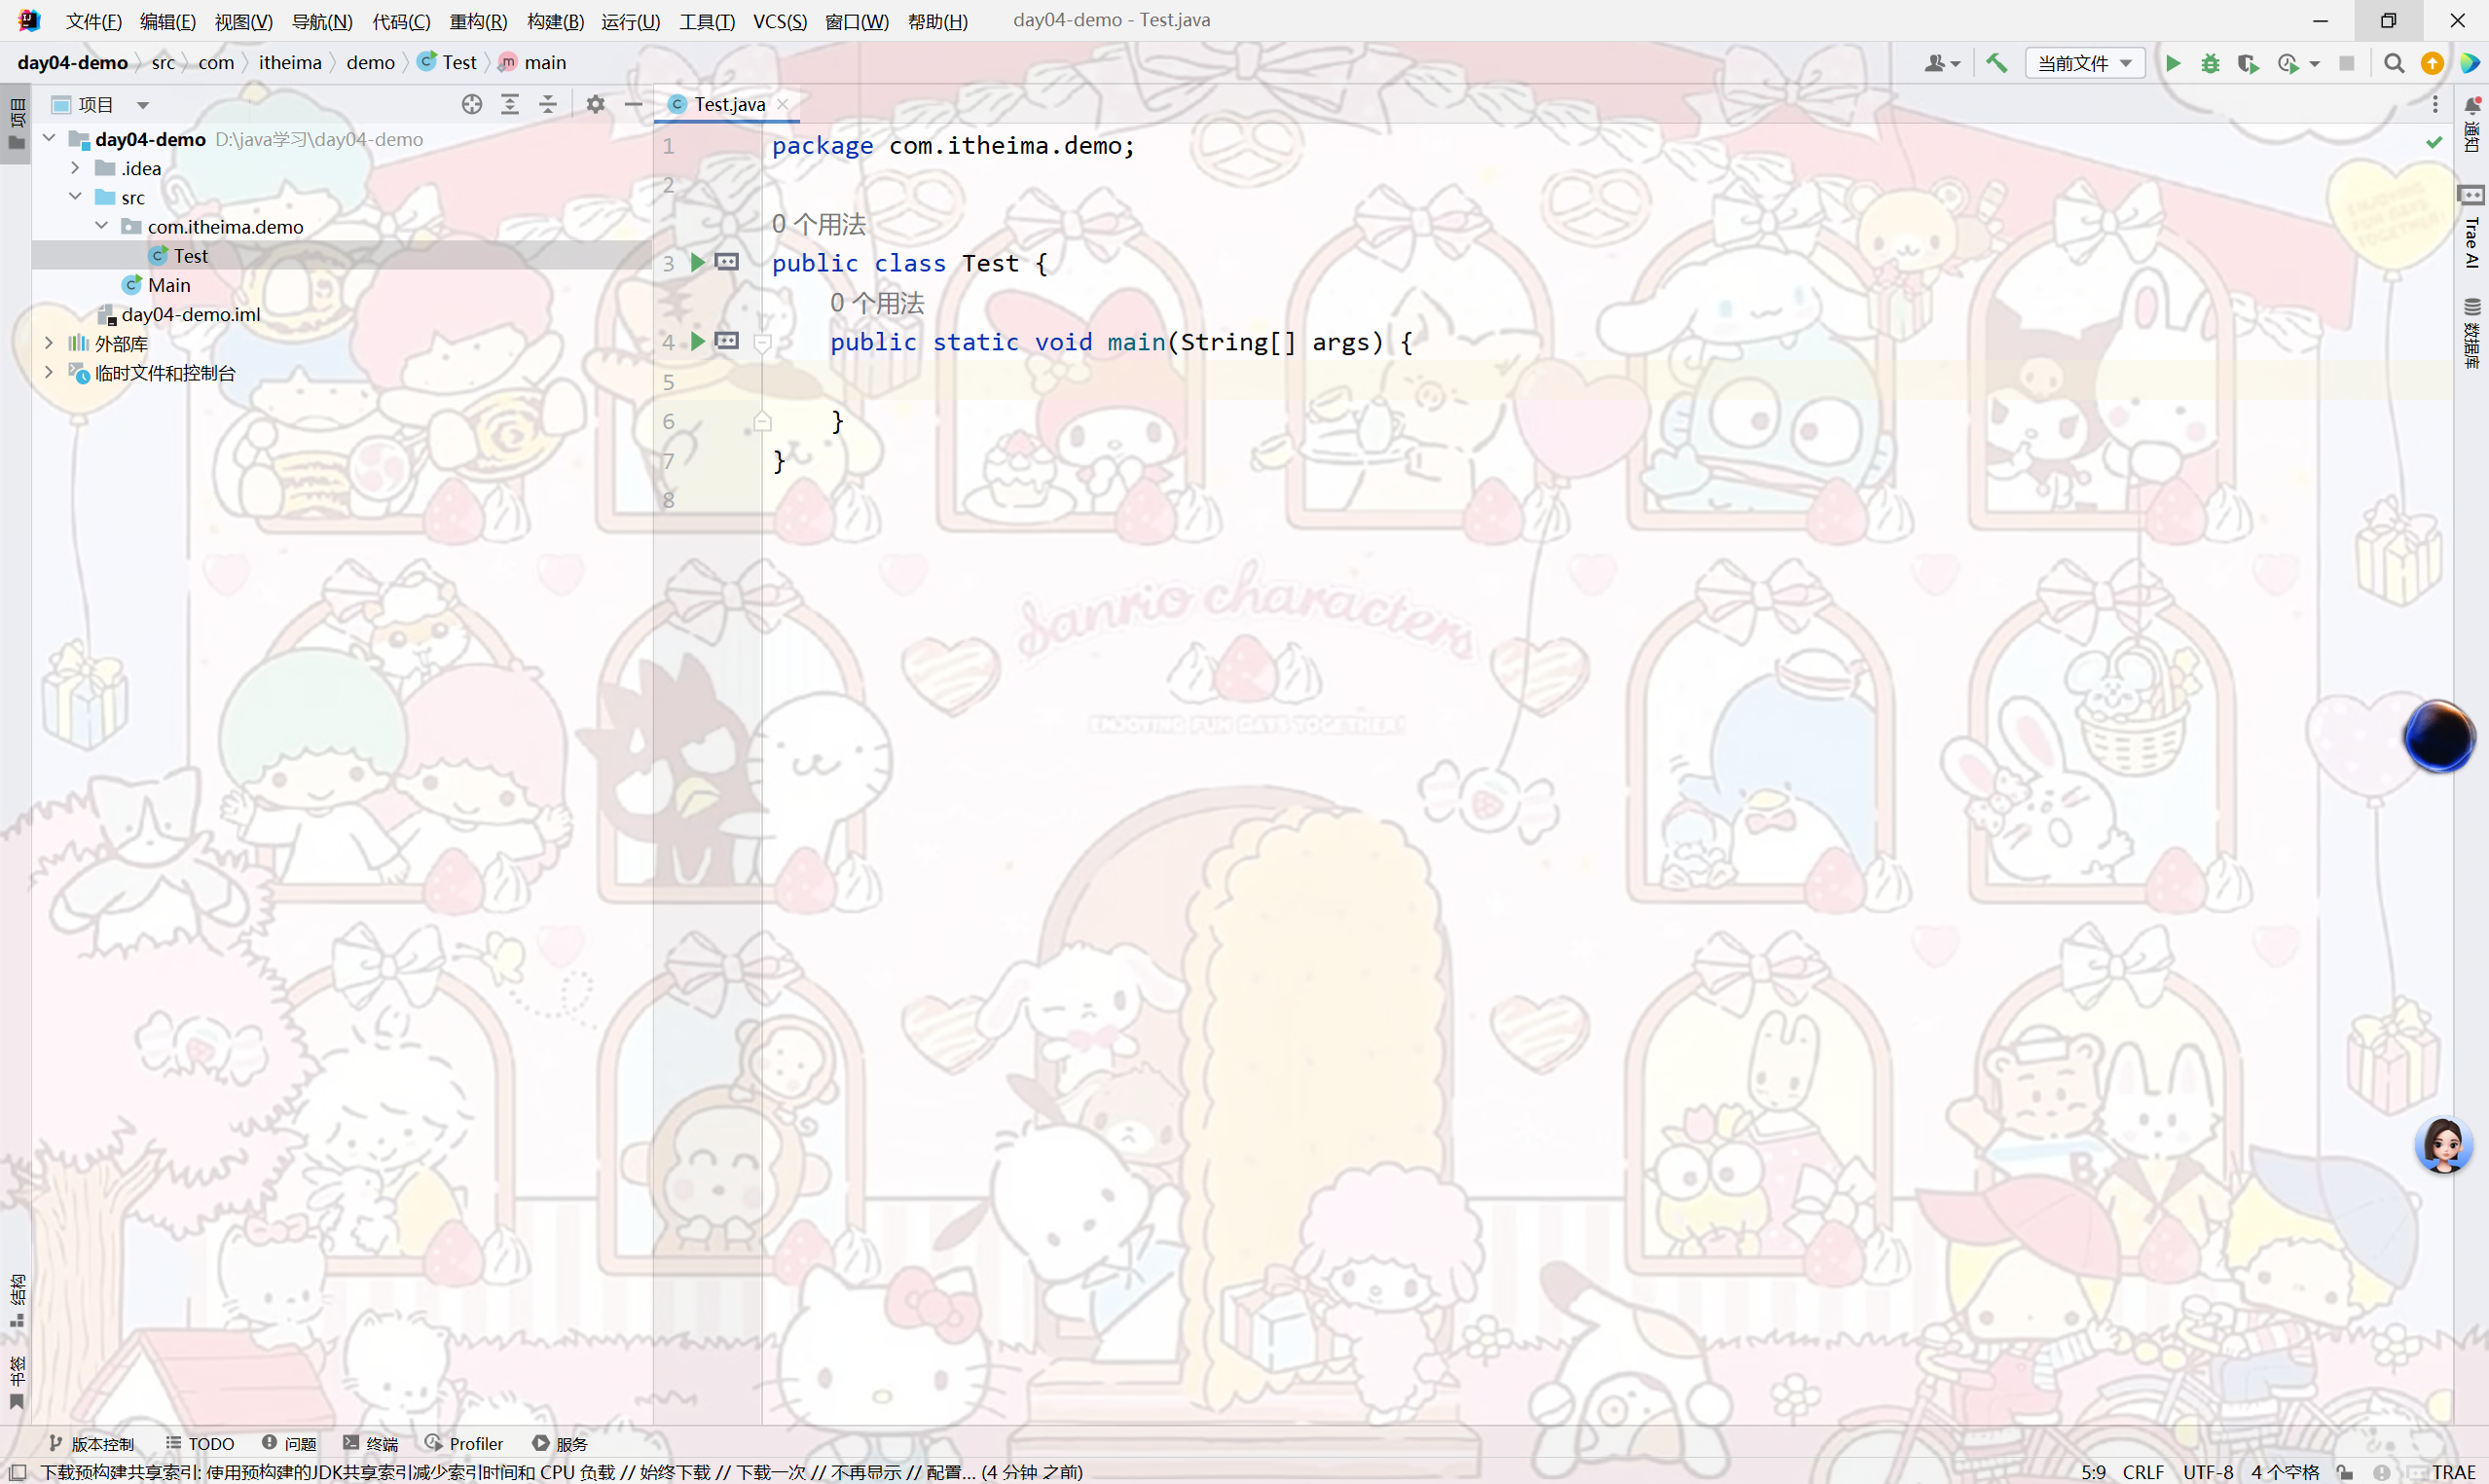Image resolution: width=2489 pixels, height=1484 pixels.
Task: Start debugging with the green bug icon
Action: [x=2210, y=63]
